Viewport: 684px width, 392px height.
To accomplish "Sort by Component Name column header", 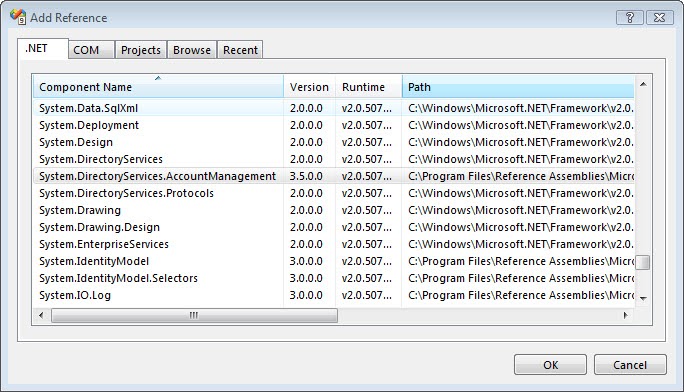I will point(158,87).
